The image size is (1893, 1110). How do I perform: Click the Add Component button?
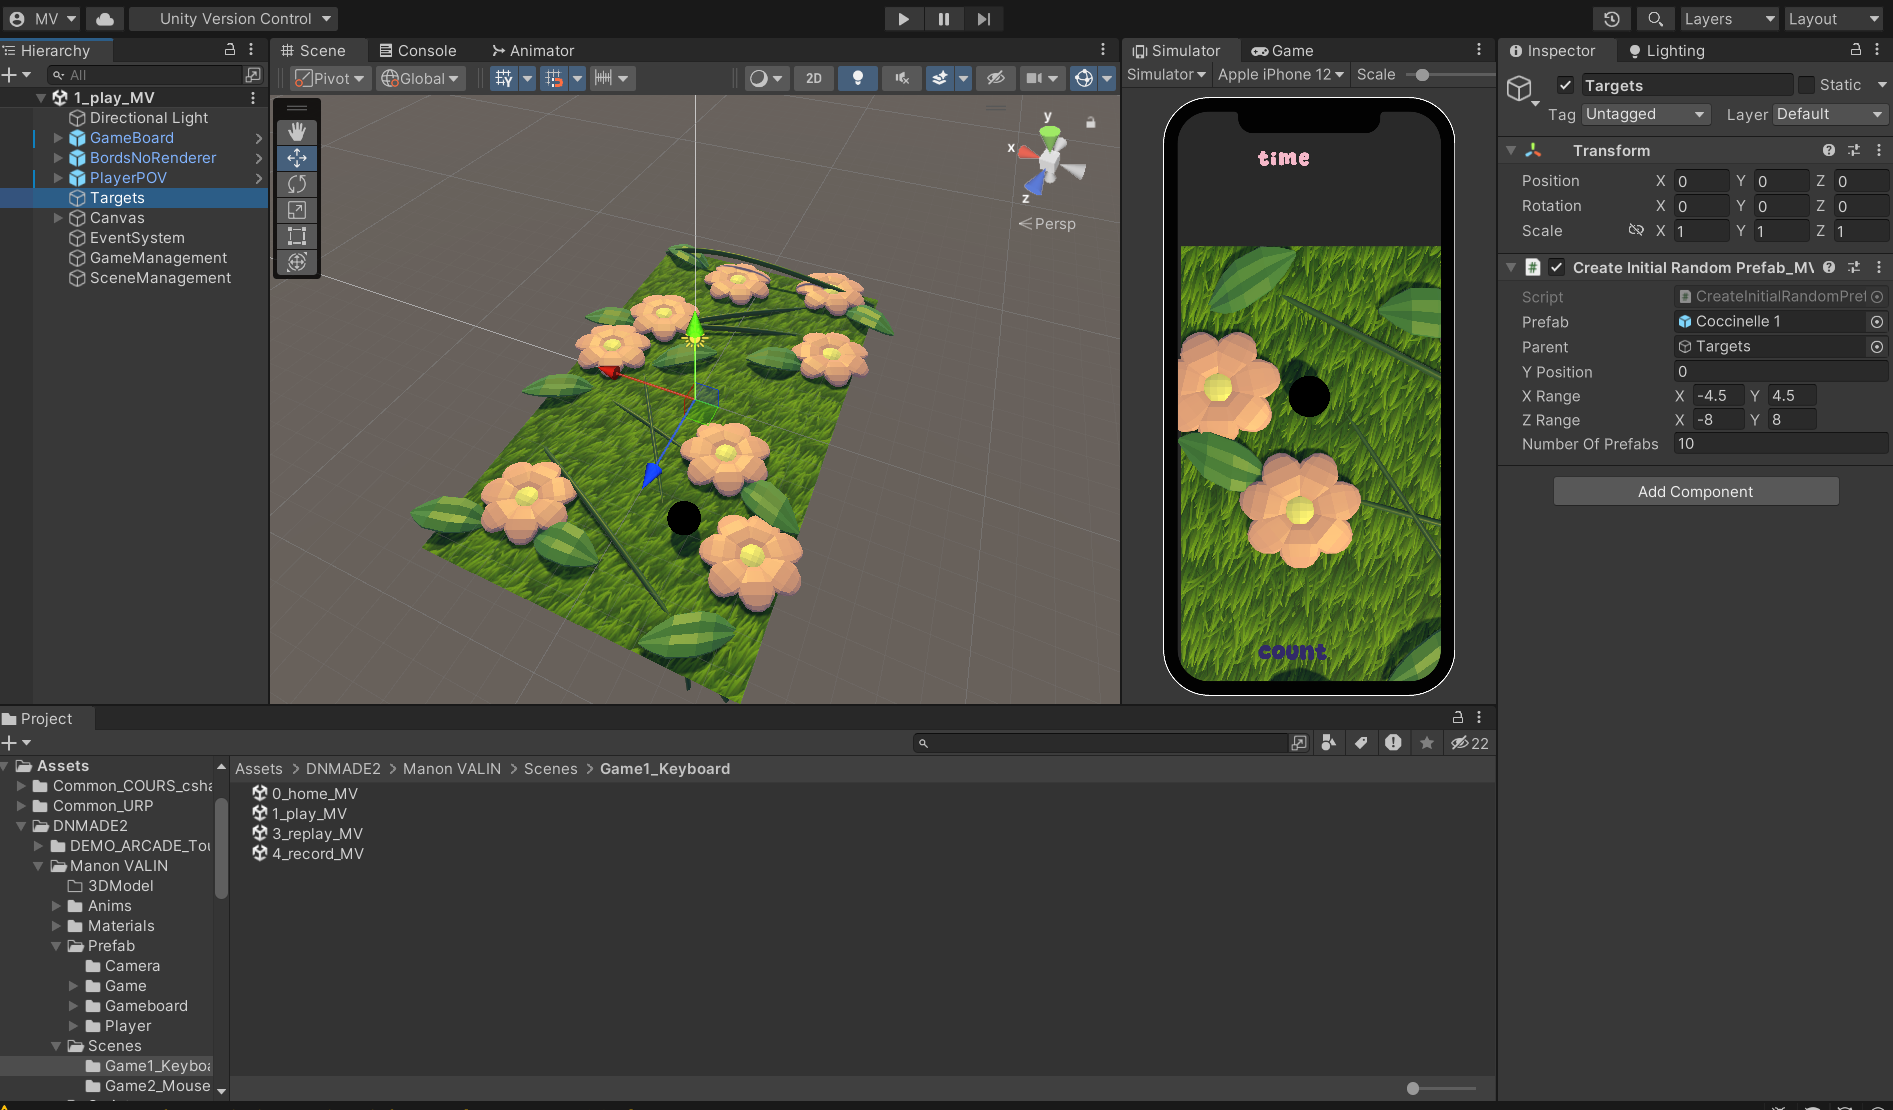1695,491
